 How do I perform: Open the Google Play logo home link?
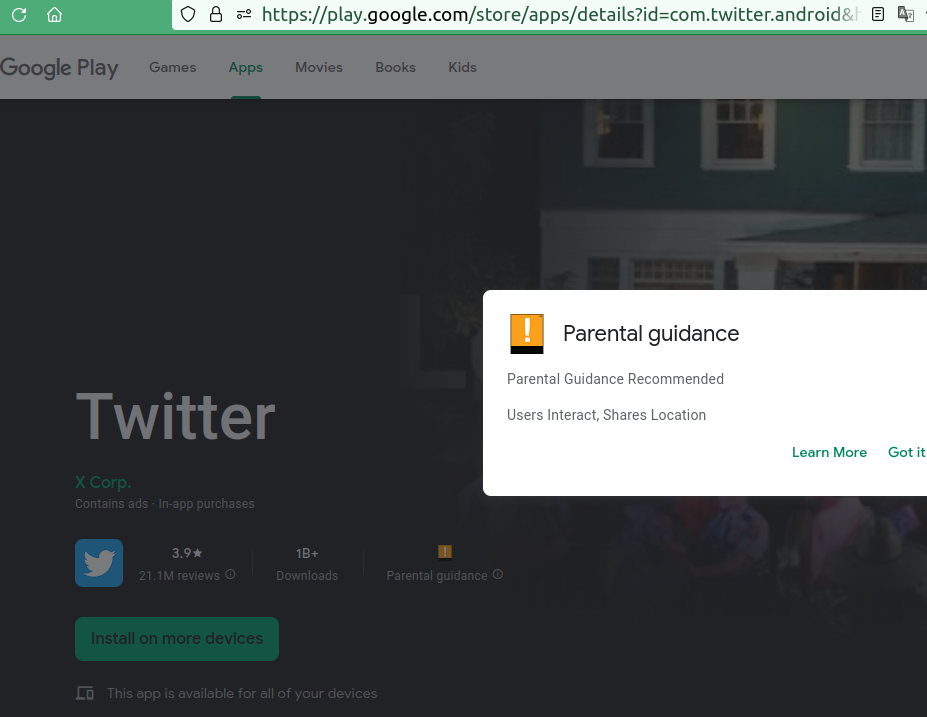[x=59, y=67]
